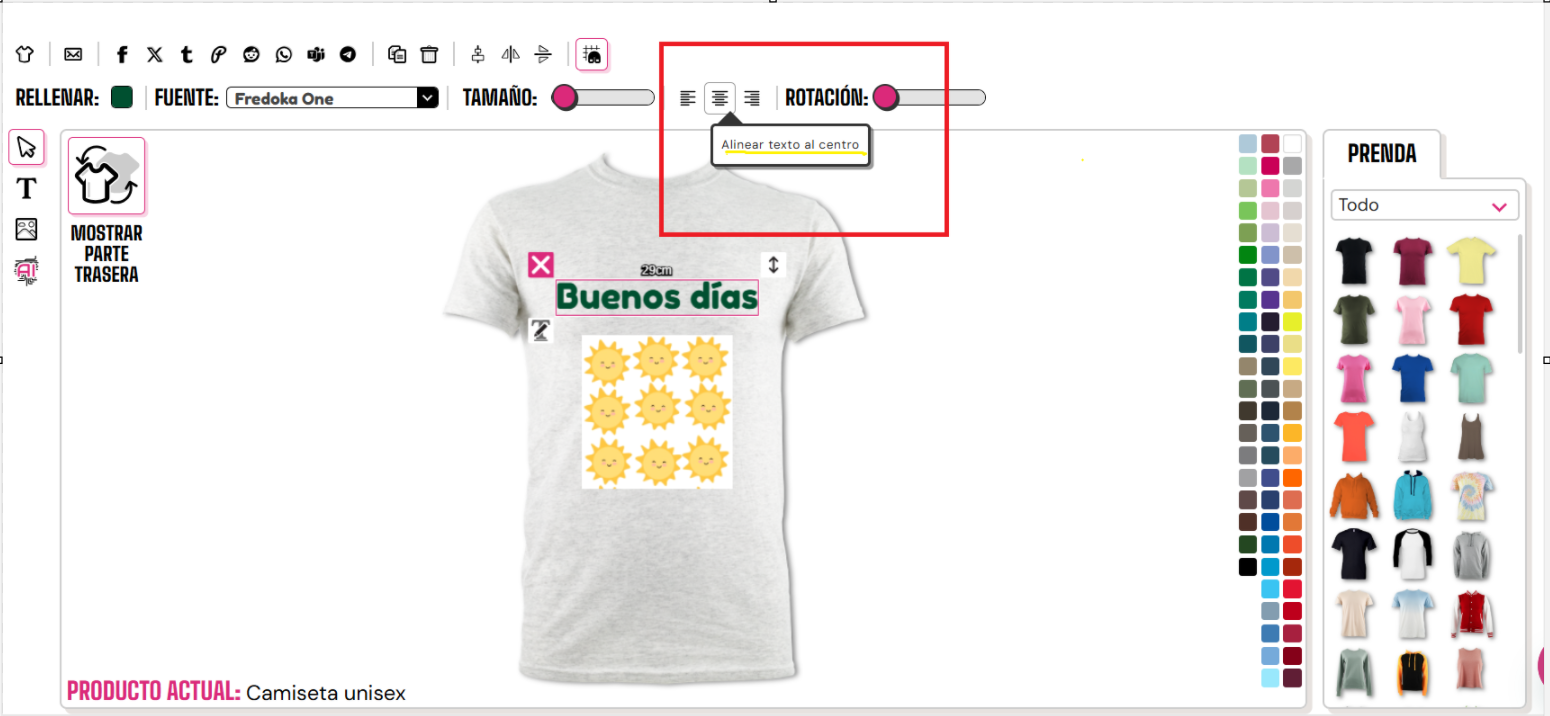Duplicate the selected element
The height and width of the screenshot is (716, 1550).
coord(397,54)
